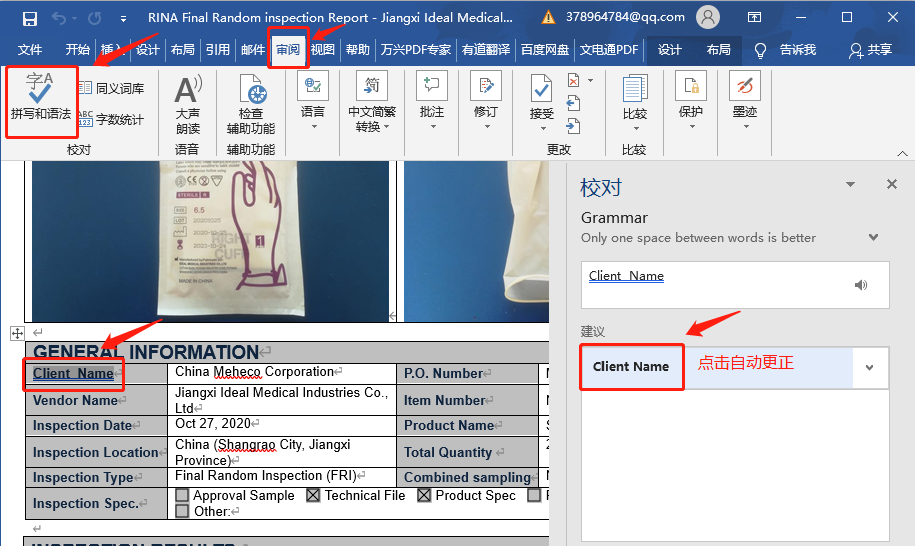Click the 'Client Name' table cell
This screenshot has width=915, height=546.
pos(96,373)
